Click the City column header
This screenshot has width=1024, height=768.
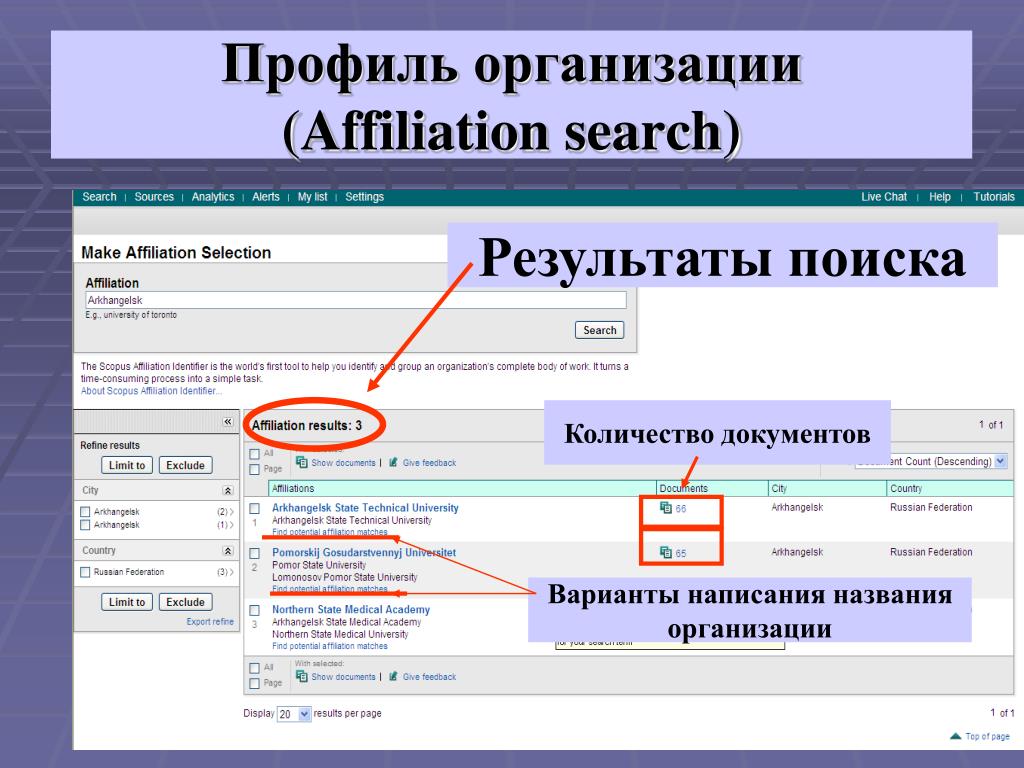778,488
